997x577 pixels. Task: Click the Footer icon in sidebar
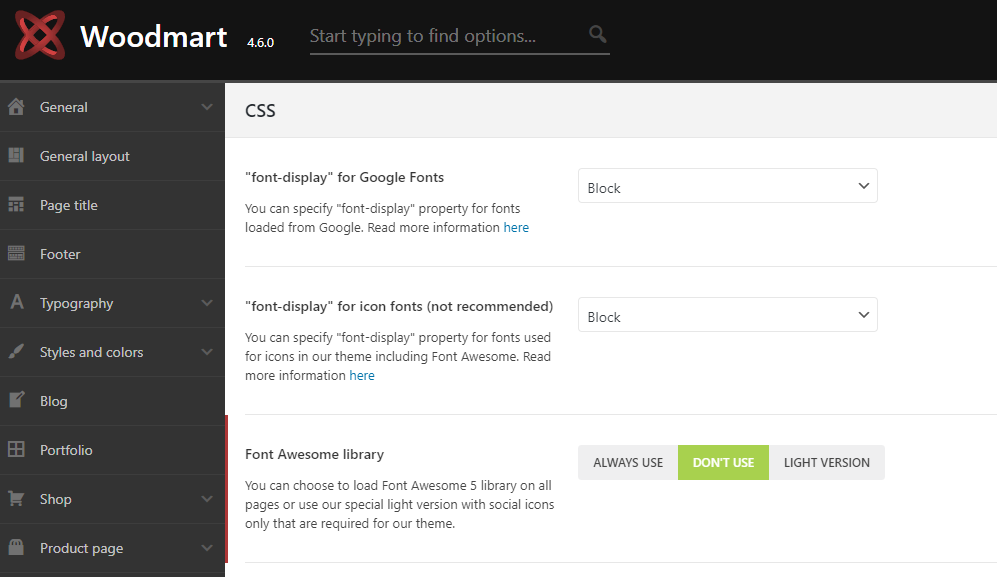(x=16, y=254)
